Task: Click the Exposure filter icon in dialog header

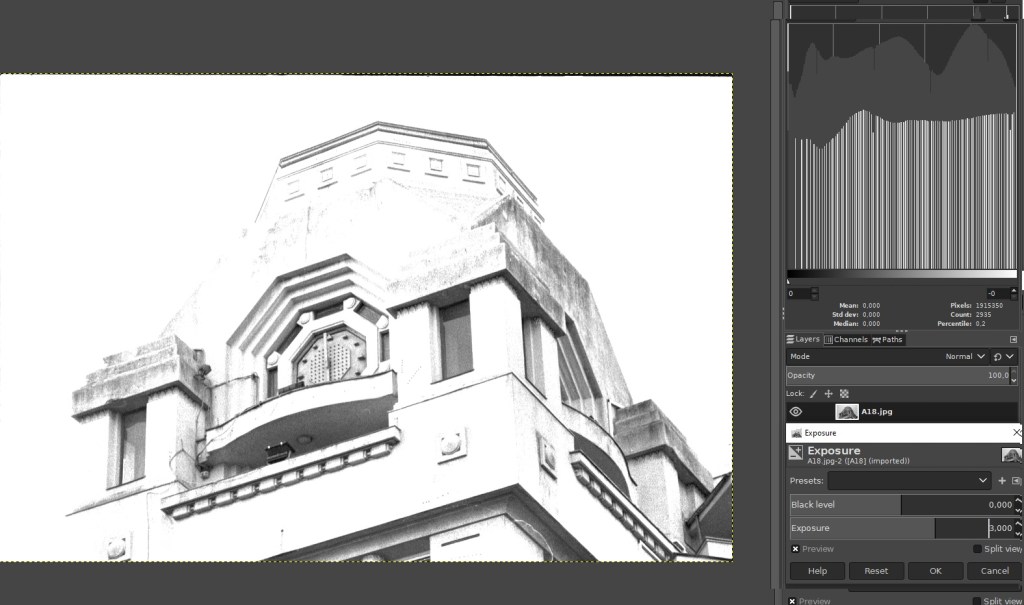Action: [796, 454]
